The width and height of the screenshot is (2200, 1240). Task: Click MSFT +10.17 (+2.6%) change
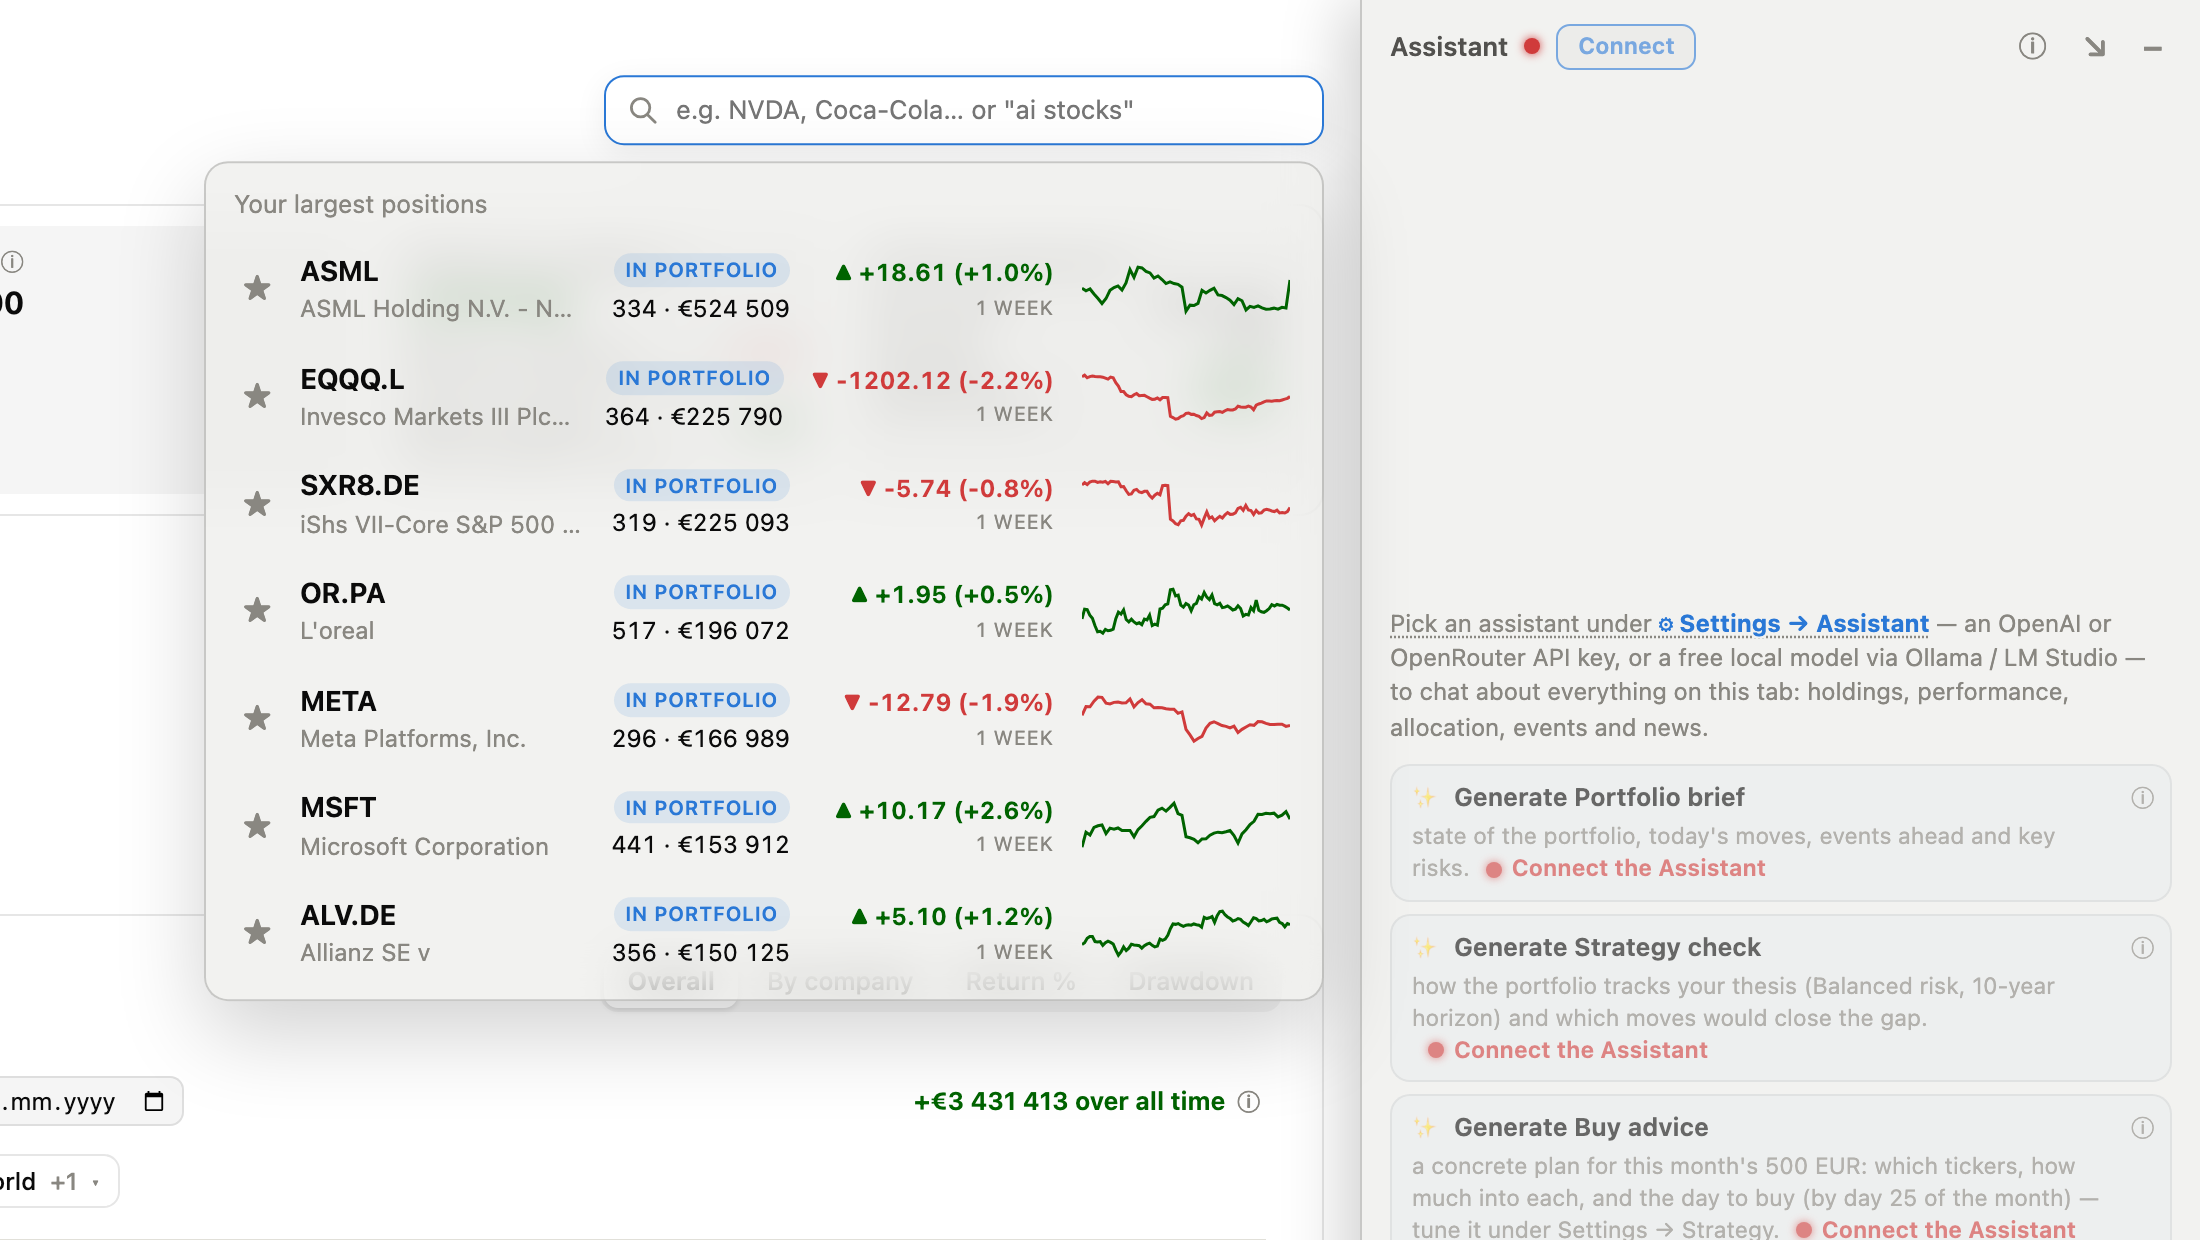[944, 811]
